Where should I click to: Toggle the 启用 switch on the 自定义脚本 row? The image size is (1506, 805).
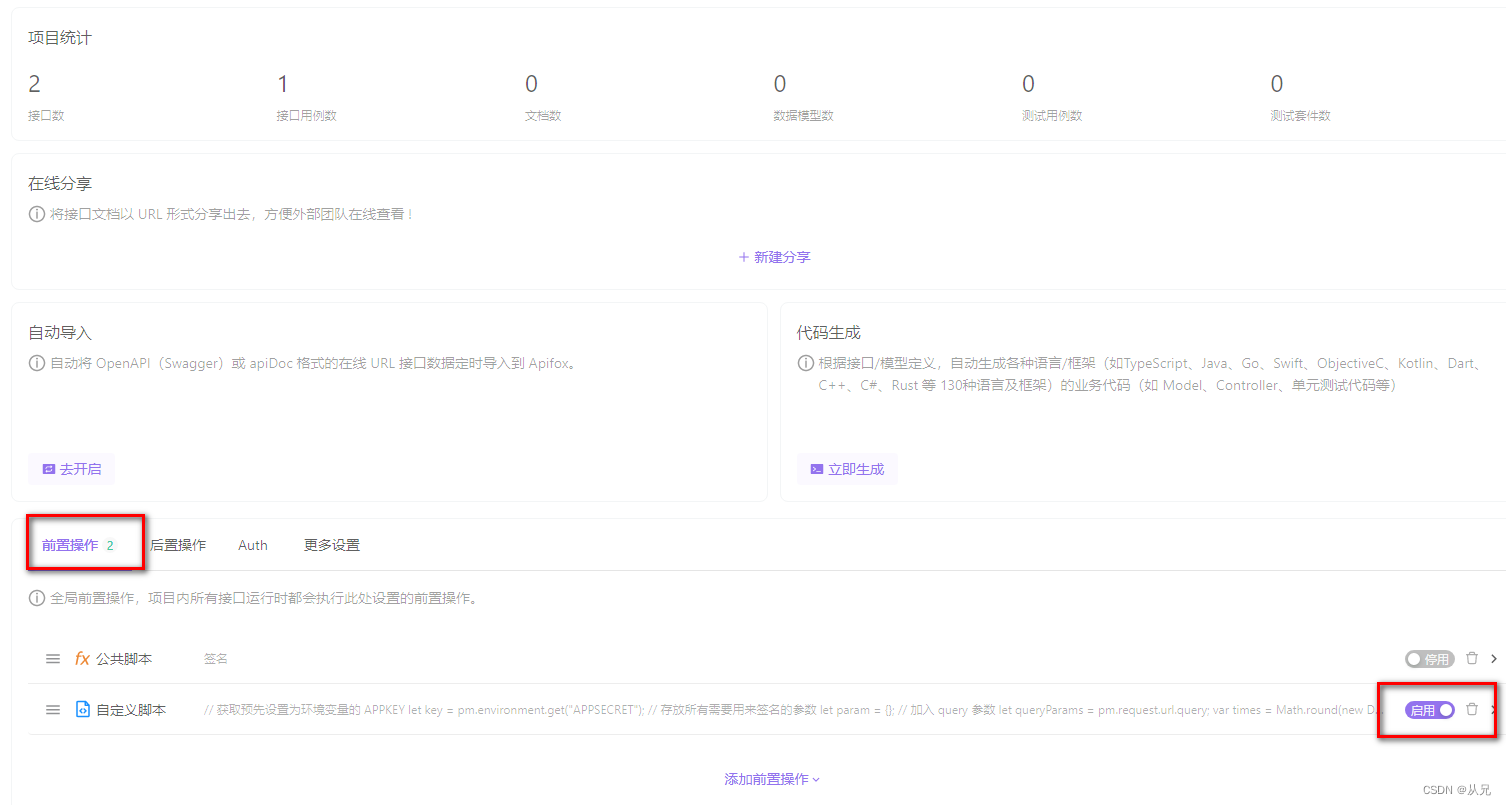[1429, 710]
